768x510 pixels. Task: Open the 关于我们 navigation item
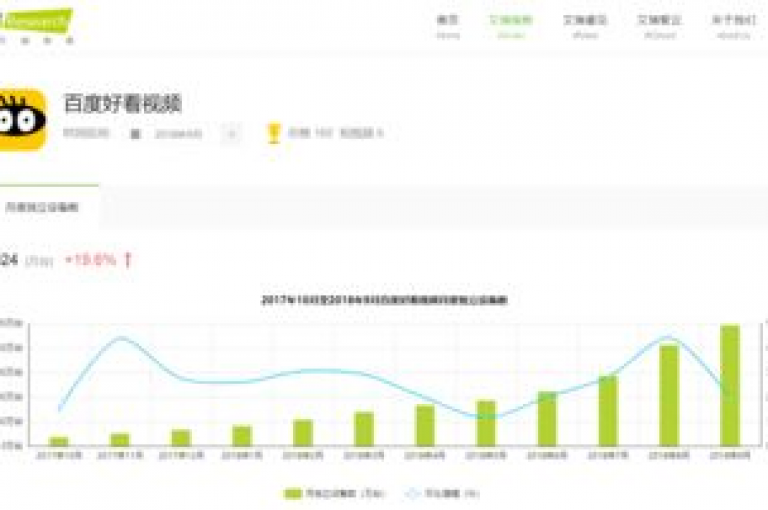click(733, 26)
